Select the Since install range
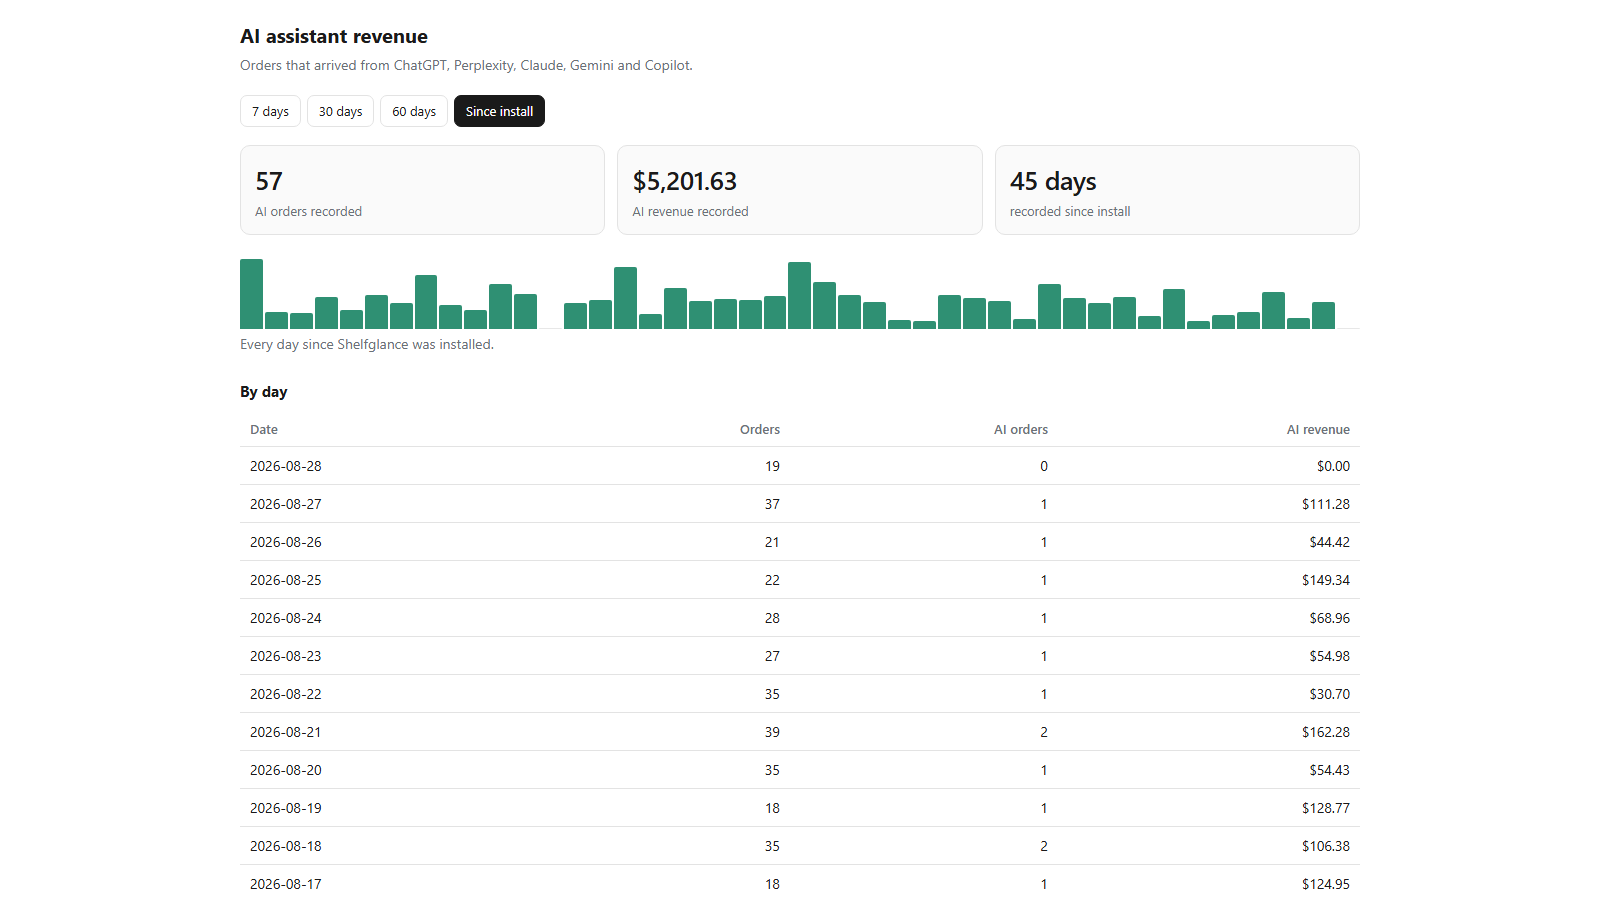The height and width of the screenshot is (900, 1600). coord(499,111)
